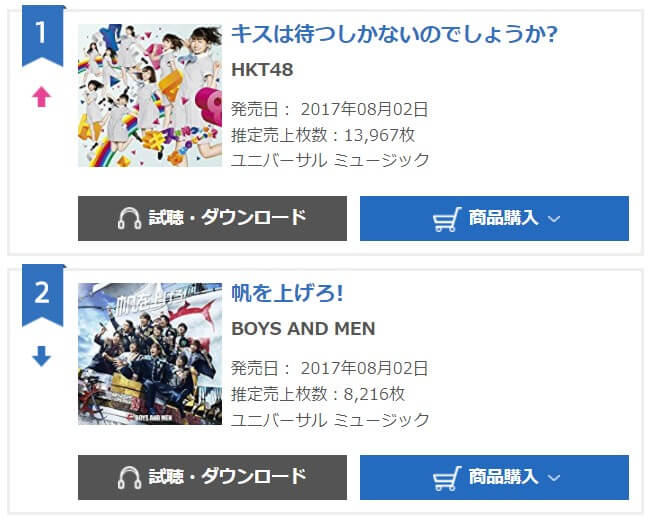Click the rank 1 blue ribbon badge
Screen dimensions: 650x519
[43, 36]
